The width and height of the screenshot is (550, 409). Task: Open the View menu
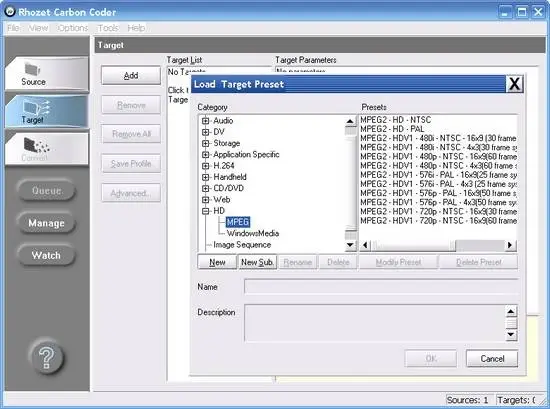(39, 28)
